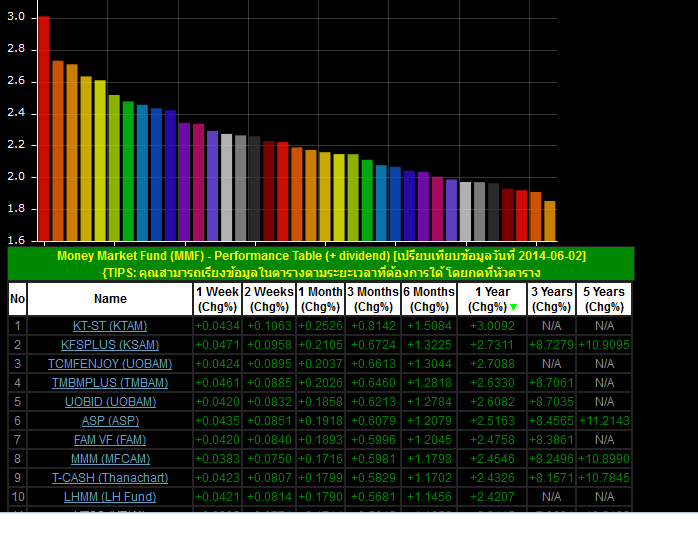Viewport: 698px width, 537px height.
Task: Select the +0.0383 value in MMM row
Action: pos(217,459)
